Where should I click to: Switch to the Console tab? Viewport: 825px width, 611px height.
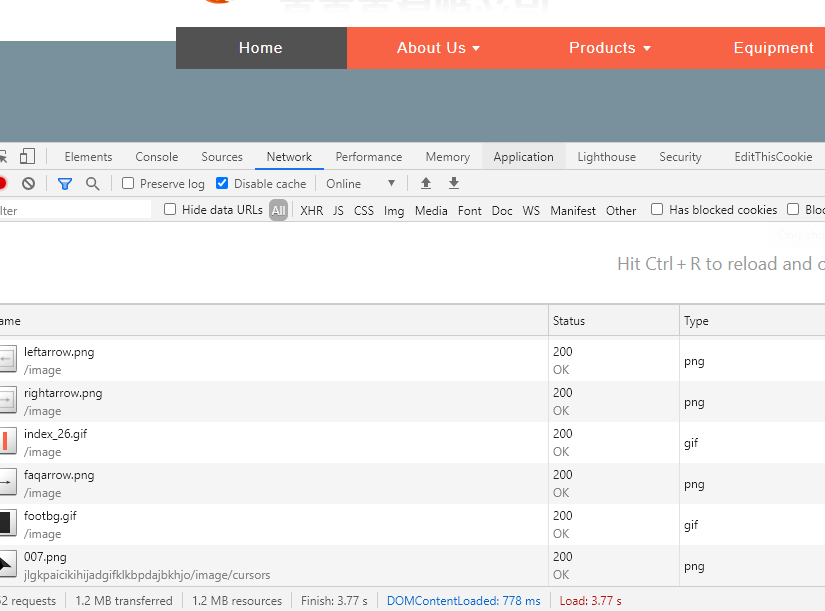[x=157, y=157]
